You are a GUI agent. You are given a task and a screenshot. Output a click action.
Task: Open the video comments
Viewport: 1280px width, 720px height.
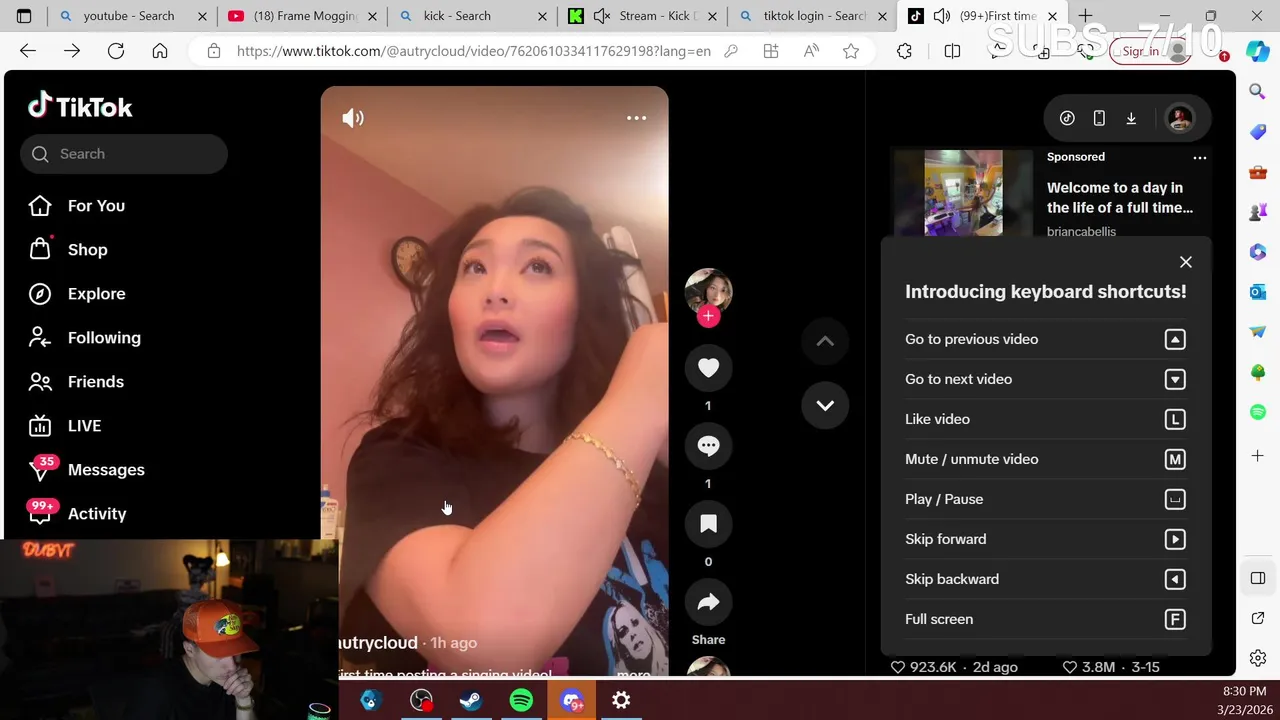coord(708,446)
